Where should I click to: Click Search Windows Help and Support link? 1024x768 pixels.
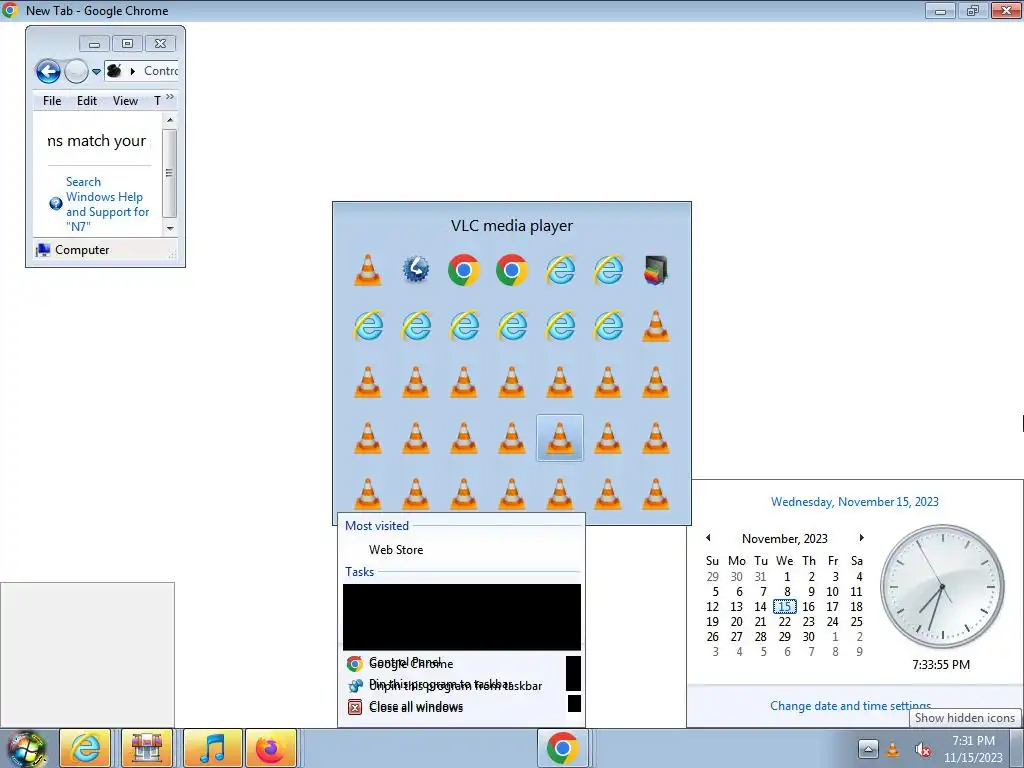pyautogui.click(x=107, y=204)
